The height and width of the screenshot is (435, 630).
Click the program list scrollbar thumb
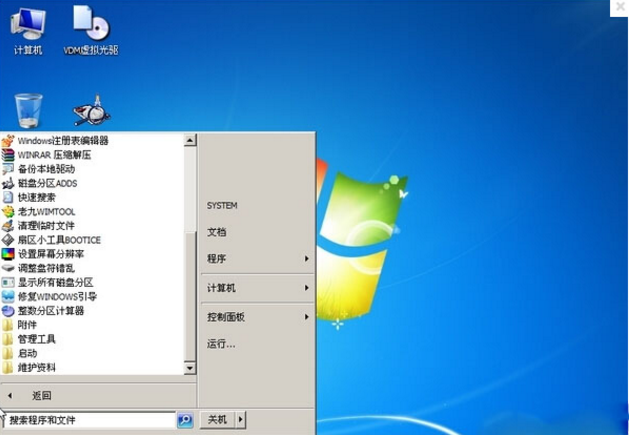190,296
